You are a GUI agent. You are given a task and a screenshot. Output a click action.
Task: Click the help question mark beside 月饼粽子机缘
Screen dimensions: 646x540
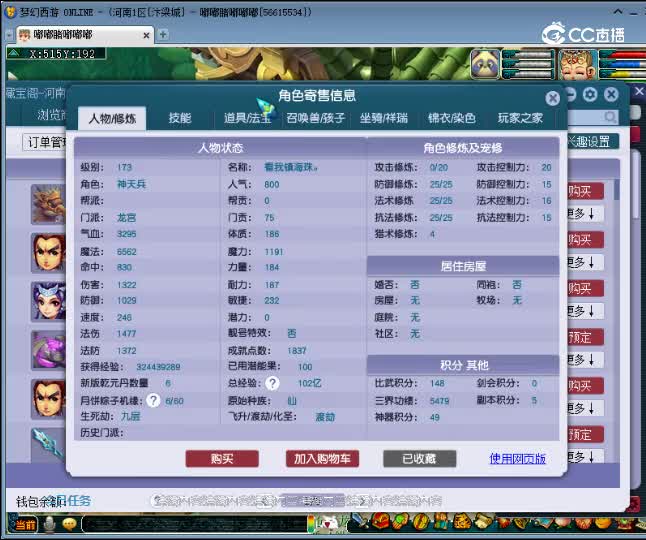pos(153,400)
